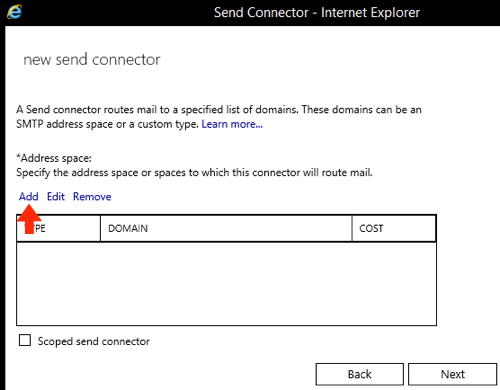
Task: Click the *Address space: label
Action: pos(54,158)
